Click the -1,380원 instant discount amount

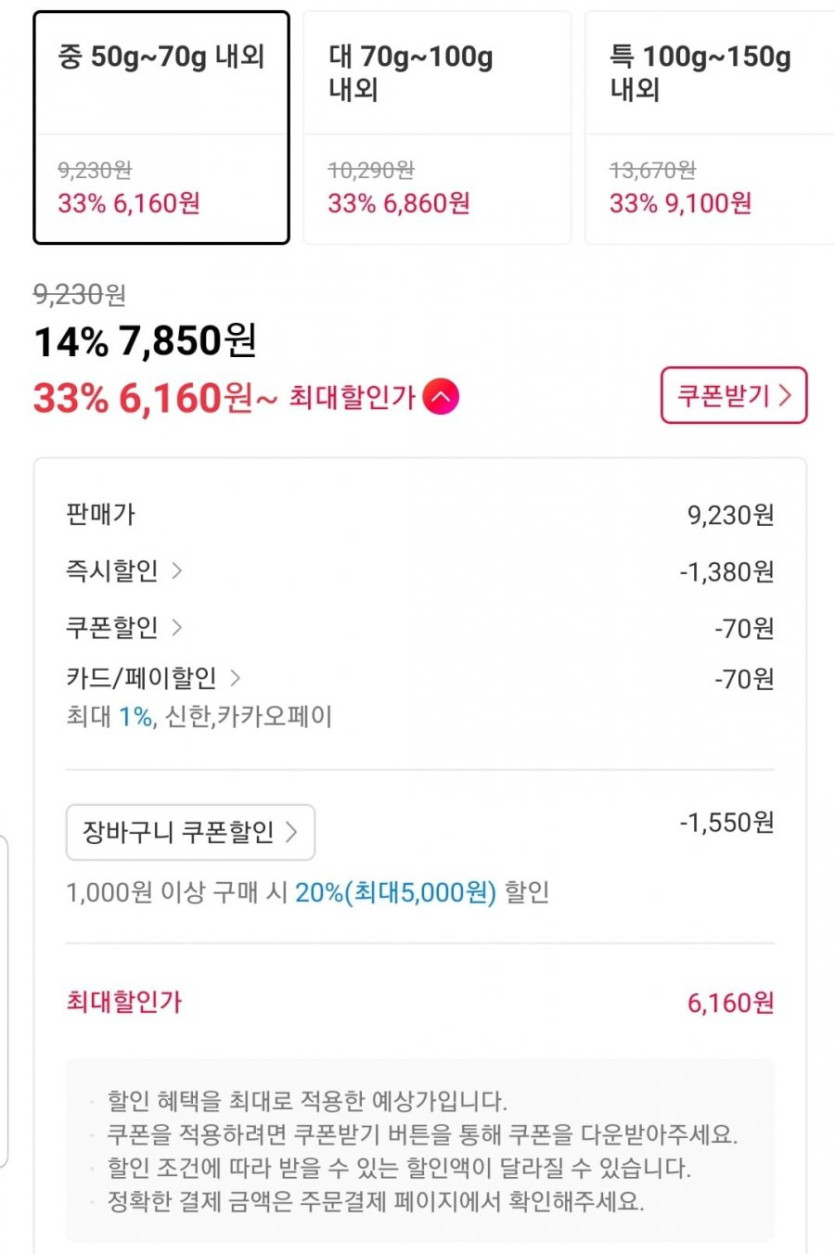pyautogui.click(x=726, y=572)
